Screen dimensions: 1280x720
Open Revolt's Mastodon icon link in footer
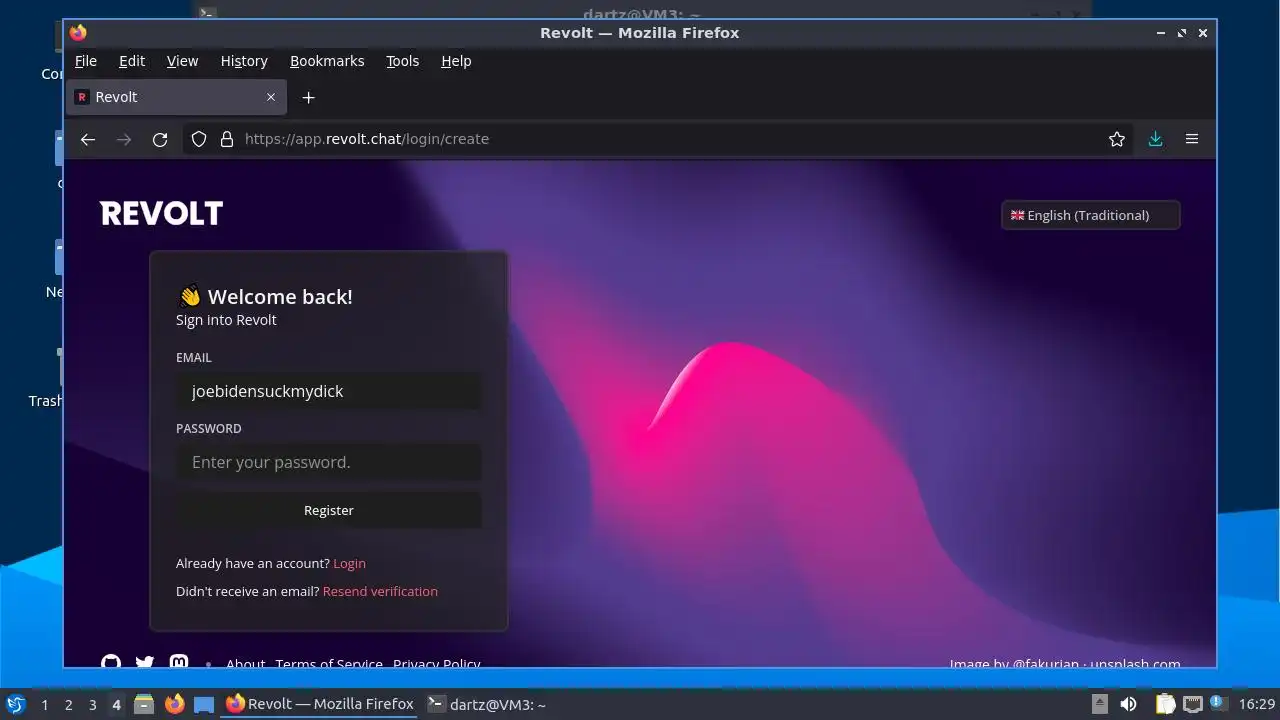[179, 662]
